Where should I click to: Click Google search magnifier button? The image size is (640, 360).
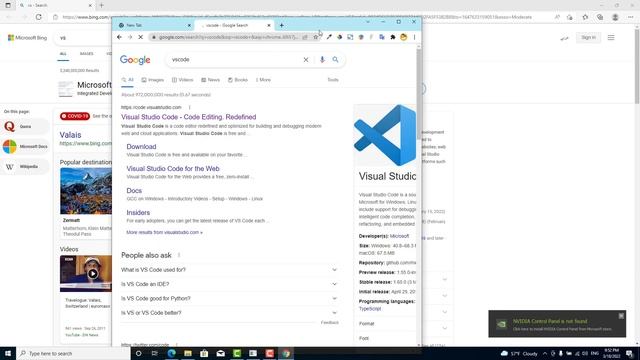point(335,60)
